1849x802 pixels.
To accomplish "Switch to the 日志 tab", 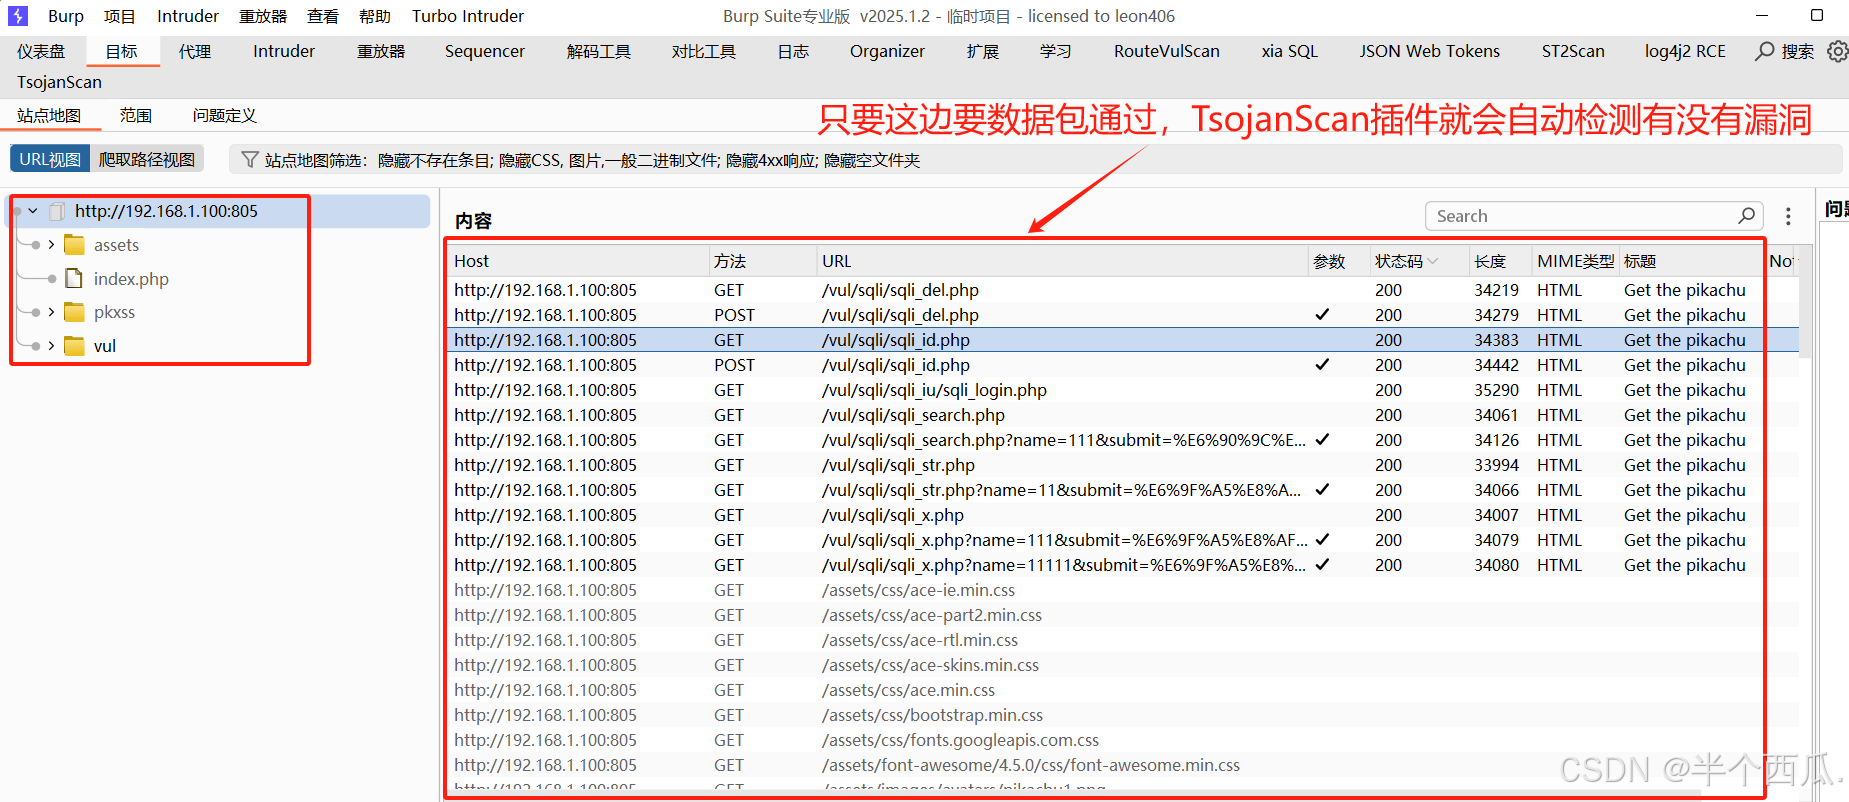I will (x=793, y=51).
